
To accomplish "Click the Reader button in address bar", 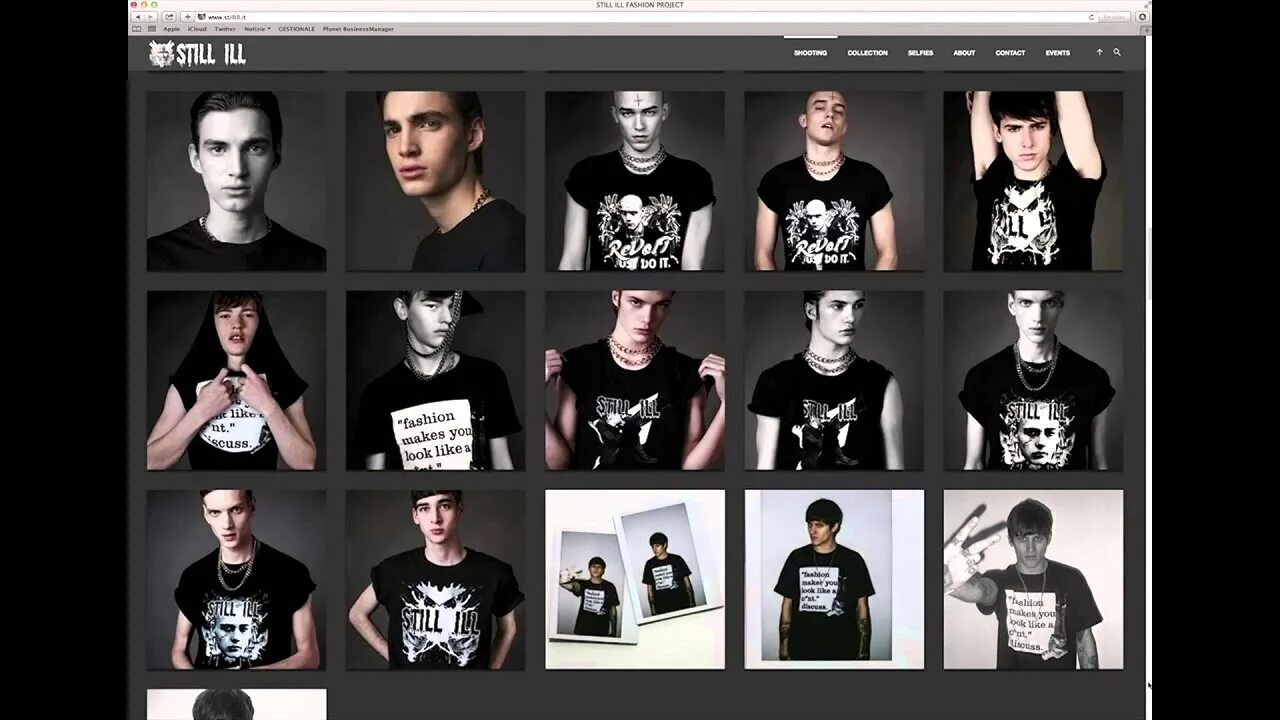I will (1114, 17).
